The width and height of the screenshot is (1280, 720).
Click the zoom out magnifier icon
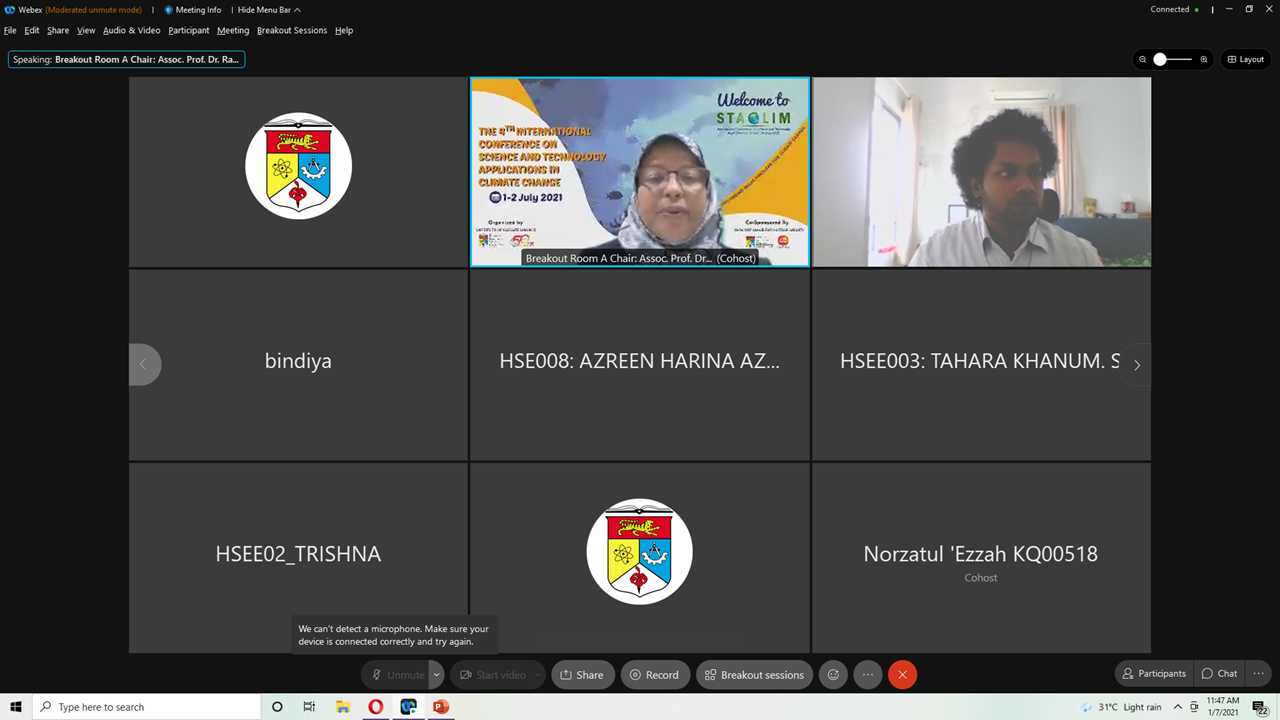pos(1142,60)
